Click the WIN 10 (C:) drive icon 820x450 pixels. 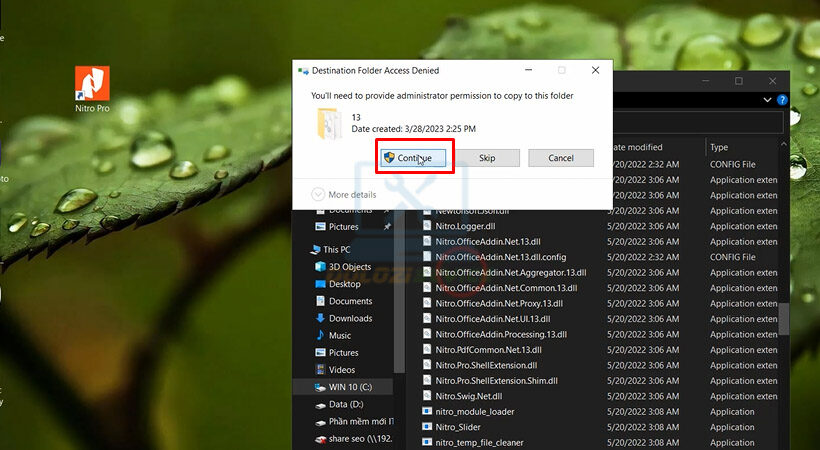(x=320, y=388)
